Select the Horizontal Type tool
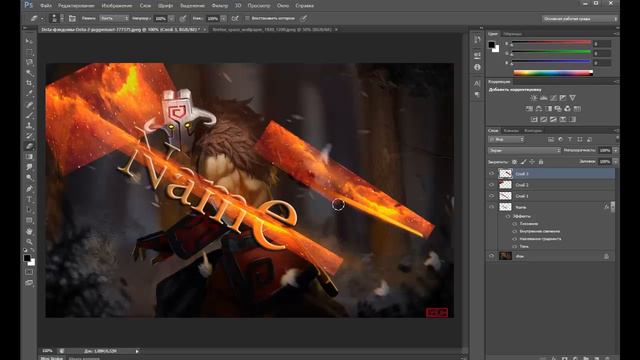Image resolution: width=640 pixels, height=360 pixels. click(29, 199)
